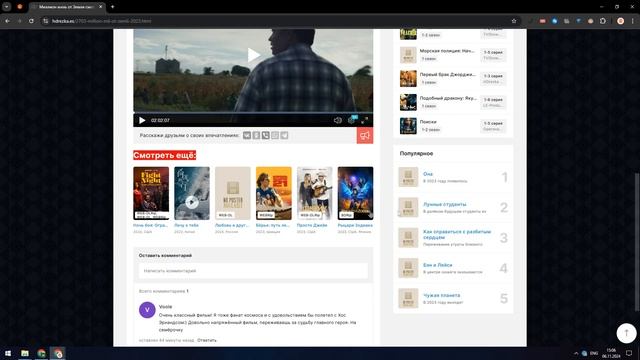The width and height of the screenshot is (640, 360).
Task: Click the page vertical scrollbar
Action: (x=638, y=242)
